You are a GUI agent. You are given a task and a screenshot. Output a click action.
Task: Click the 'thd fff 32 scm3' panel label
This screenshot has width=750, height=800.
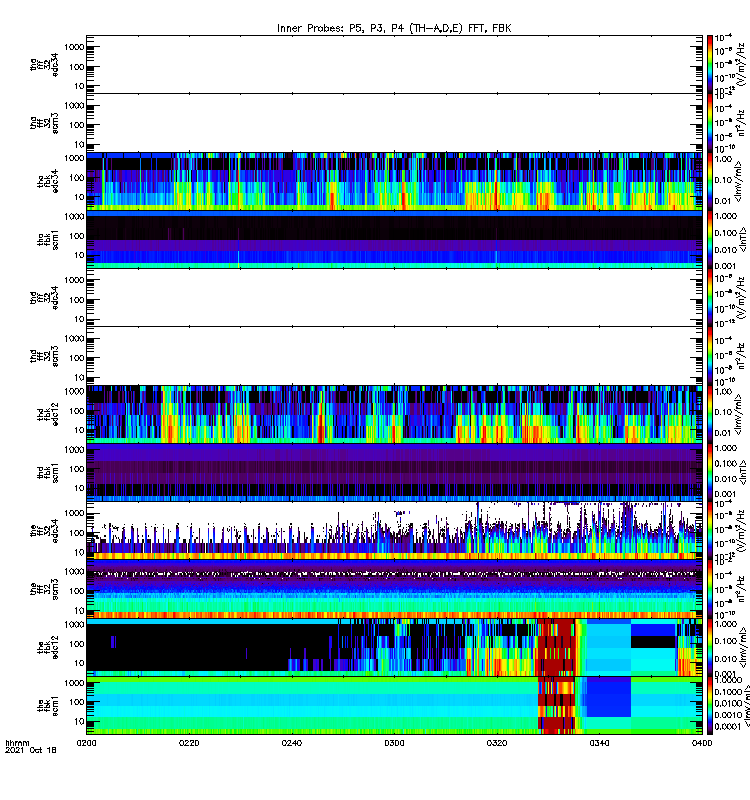click(x=44, y=356)
